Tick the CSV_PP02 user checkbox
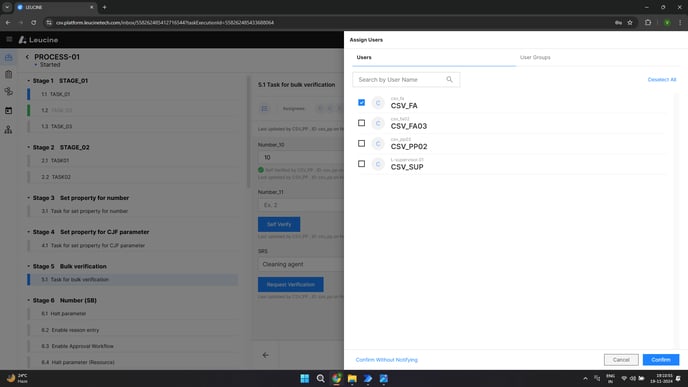688x387 pixels. (x=361, y=143)
